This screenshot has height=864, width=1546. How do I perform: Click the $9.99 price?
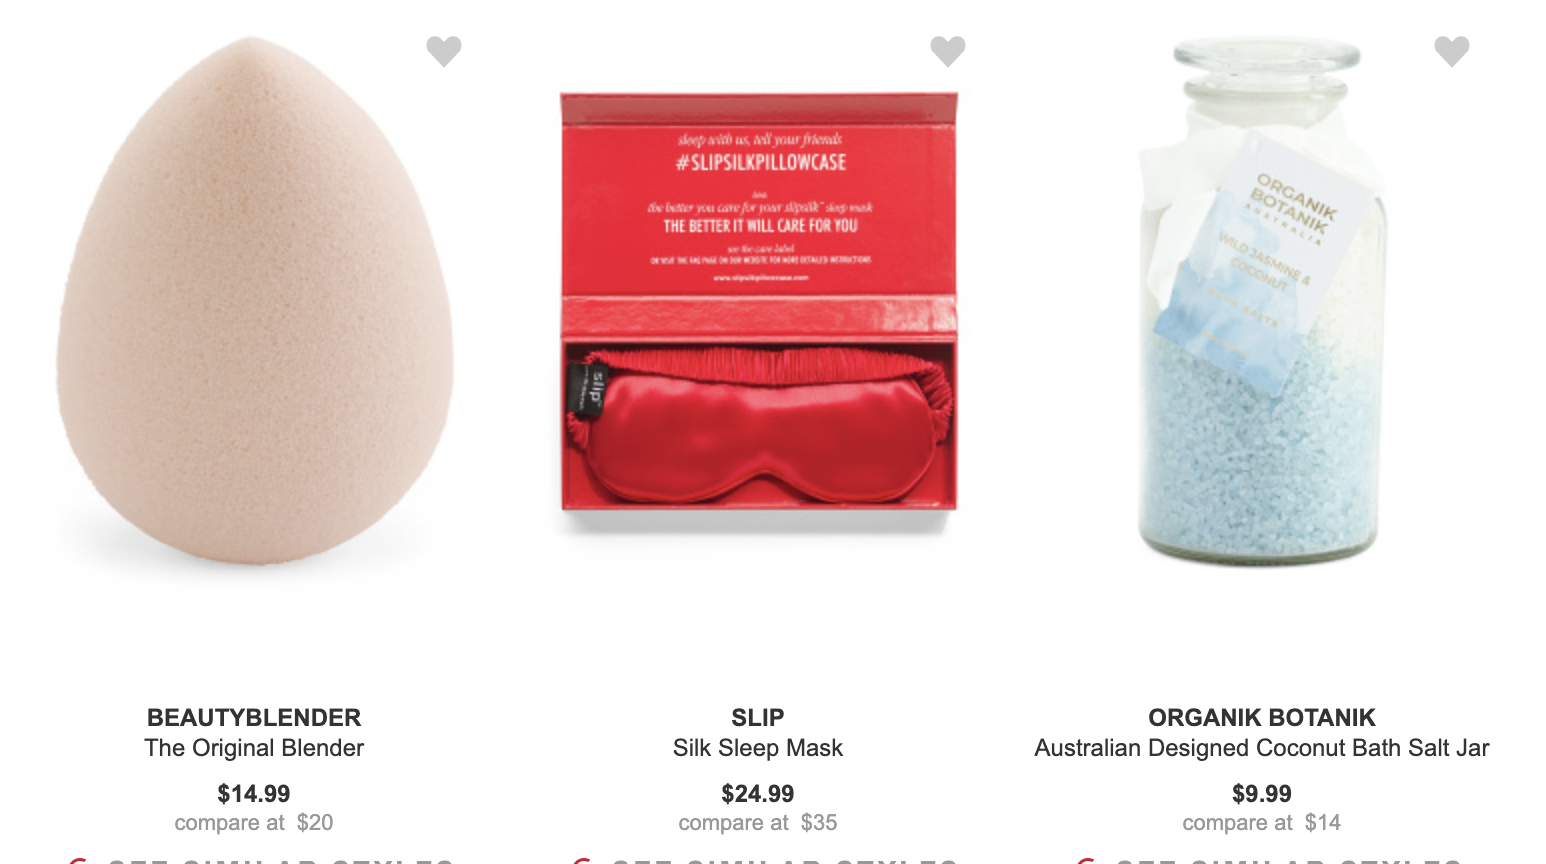[1262, 794]
